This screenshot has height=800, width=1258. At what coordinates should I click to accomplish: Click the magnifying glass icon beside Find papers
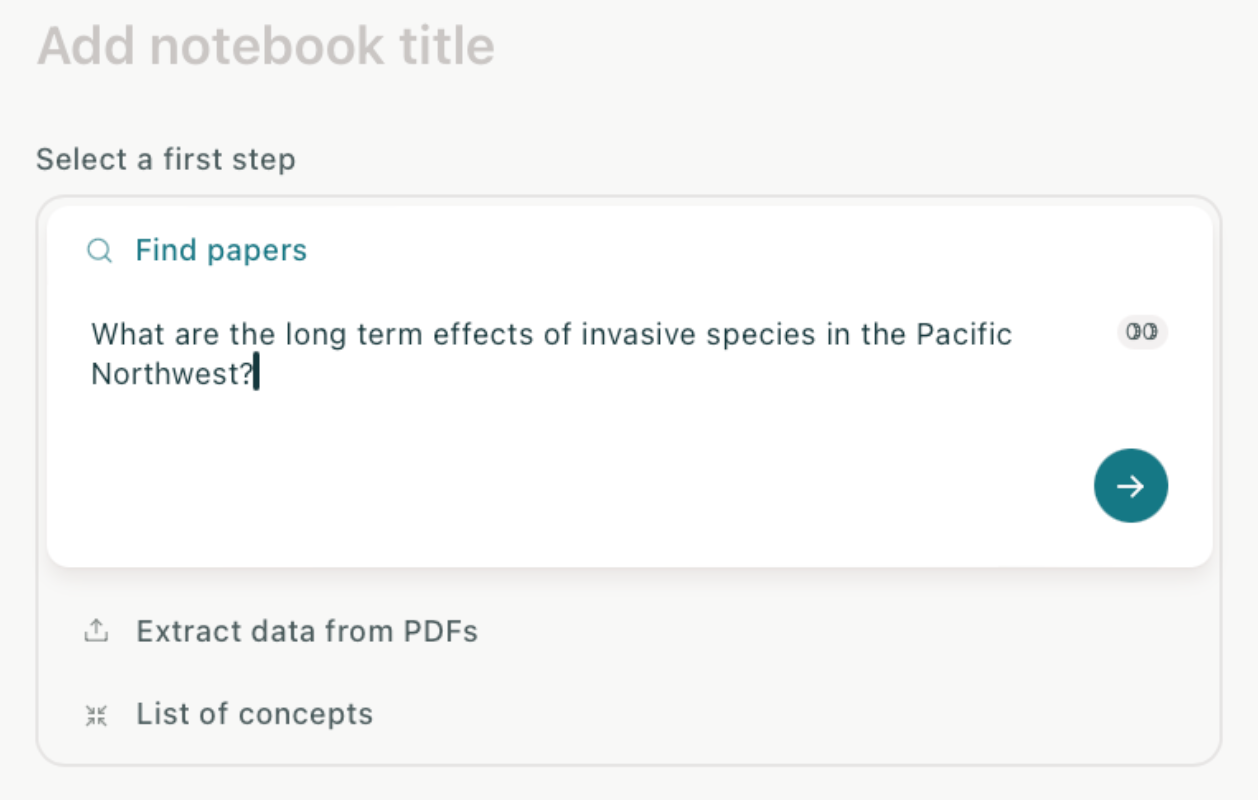tap(99, 250)
